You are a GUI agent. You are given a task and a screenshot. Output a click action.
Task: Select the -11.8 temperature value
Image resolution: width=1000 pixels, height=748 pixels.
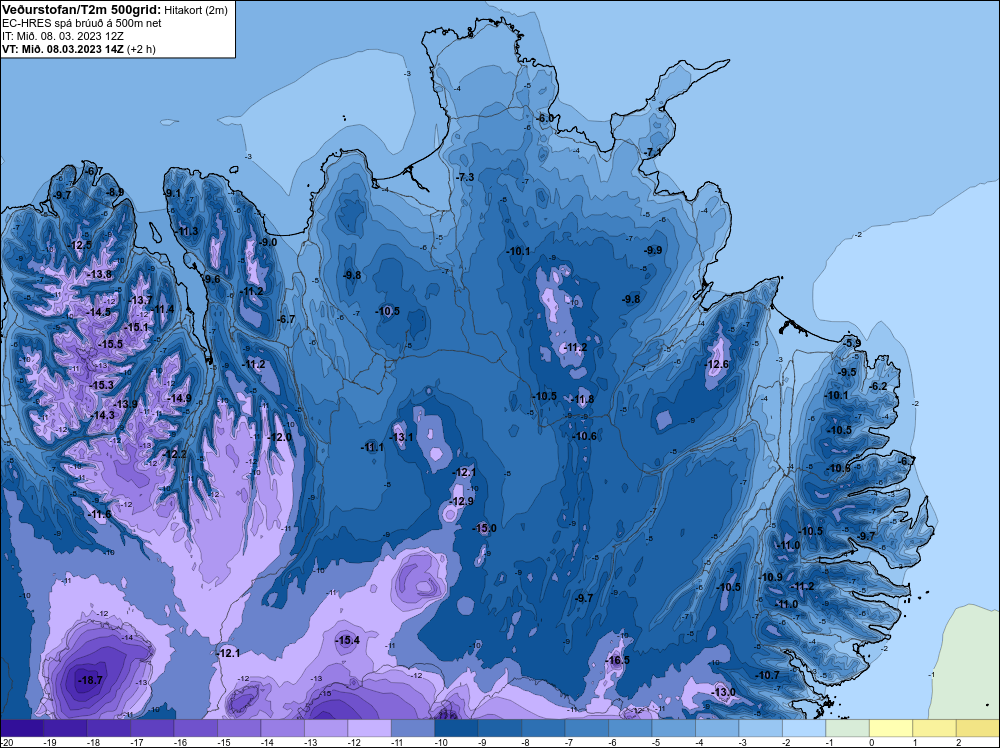click(x=582, y=400)
